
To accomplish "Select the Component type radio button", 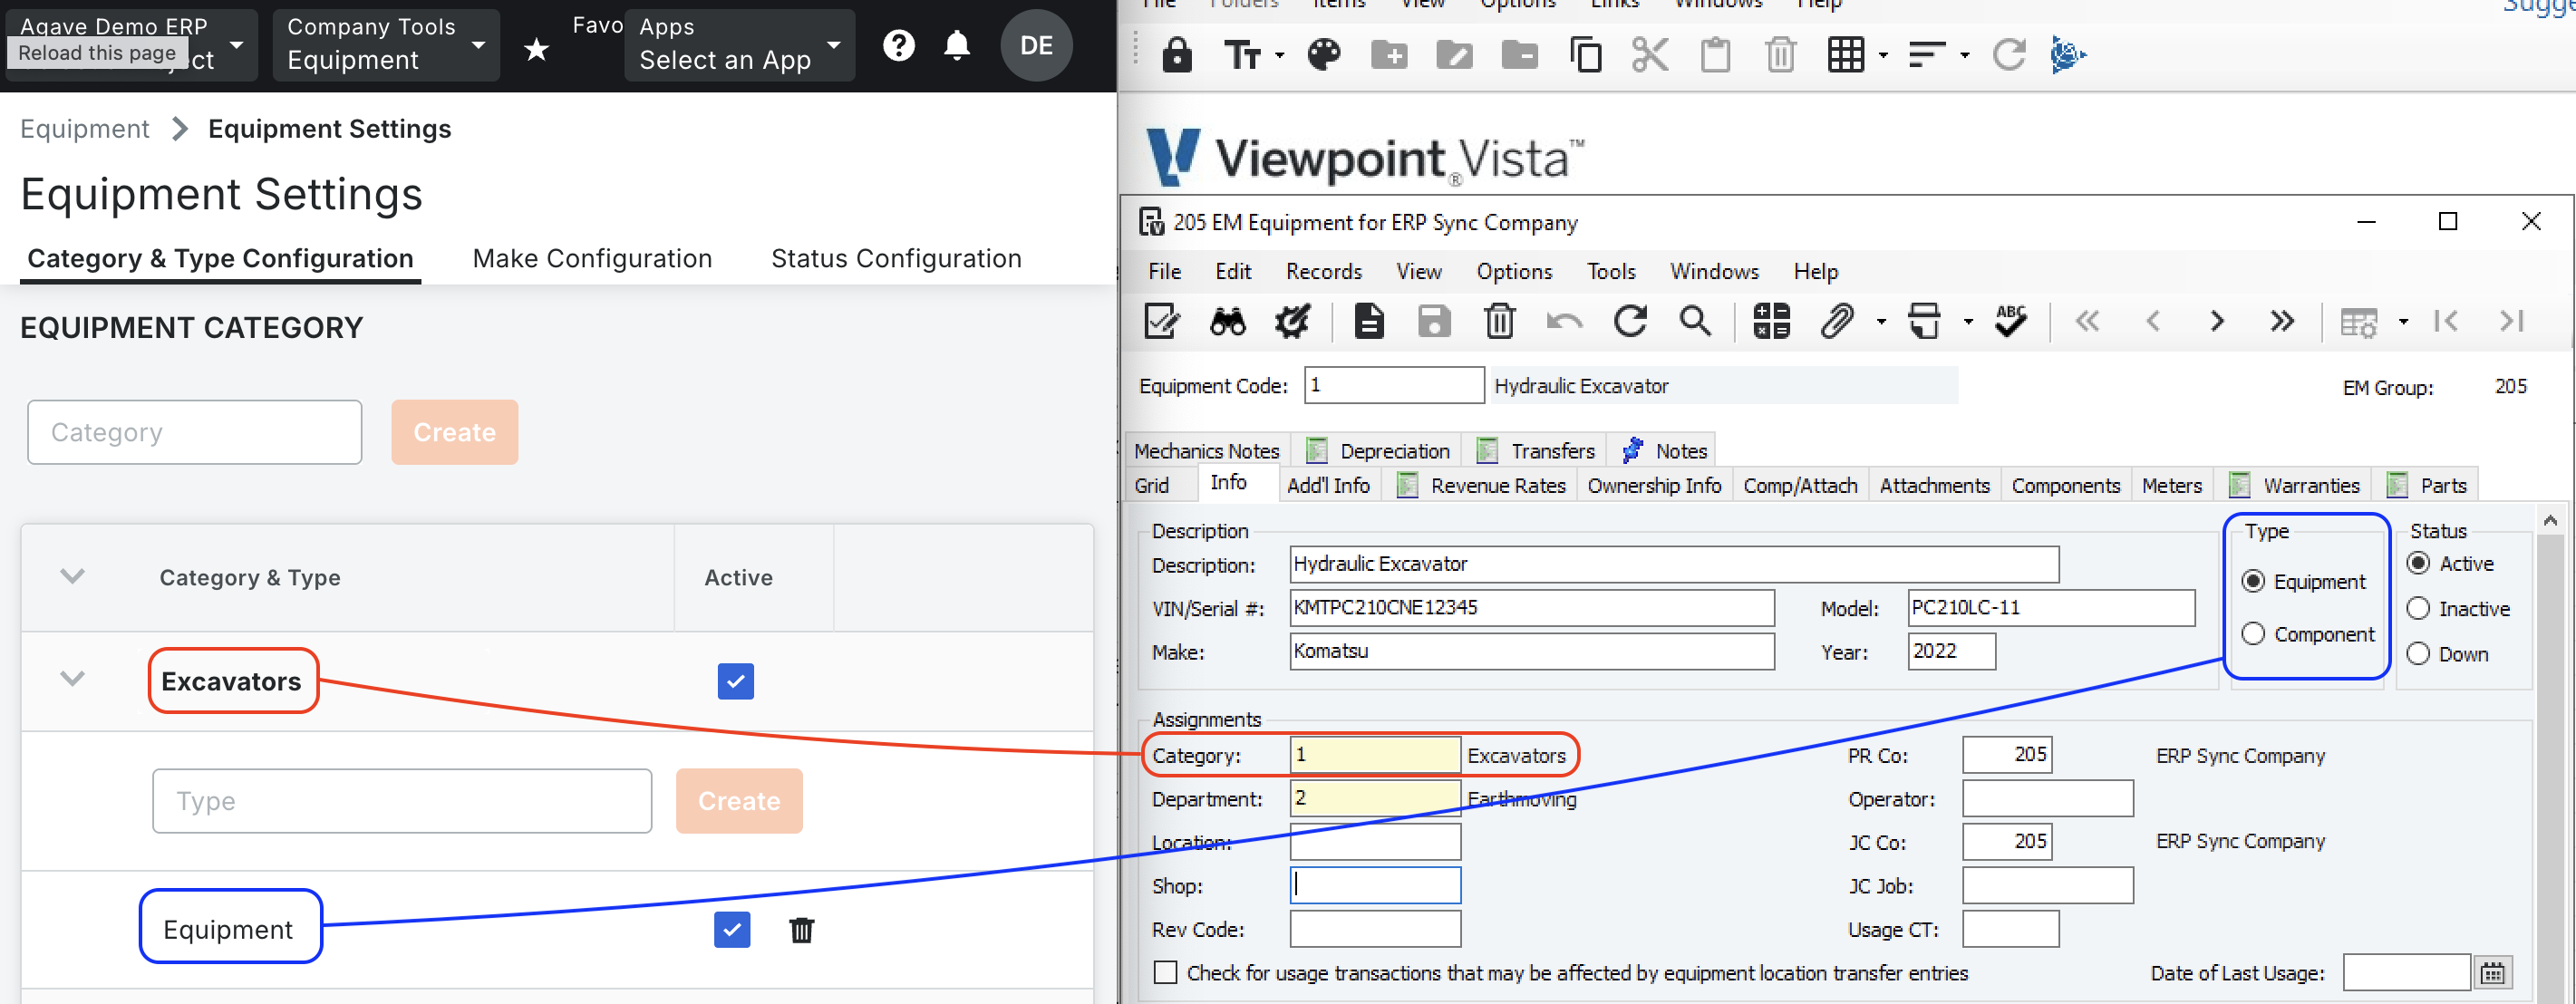I will 2253,634.
